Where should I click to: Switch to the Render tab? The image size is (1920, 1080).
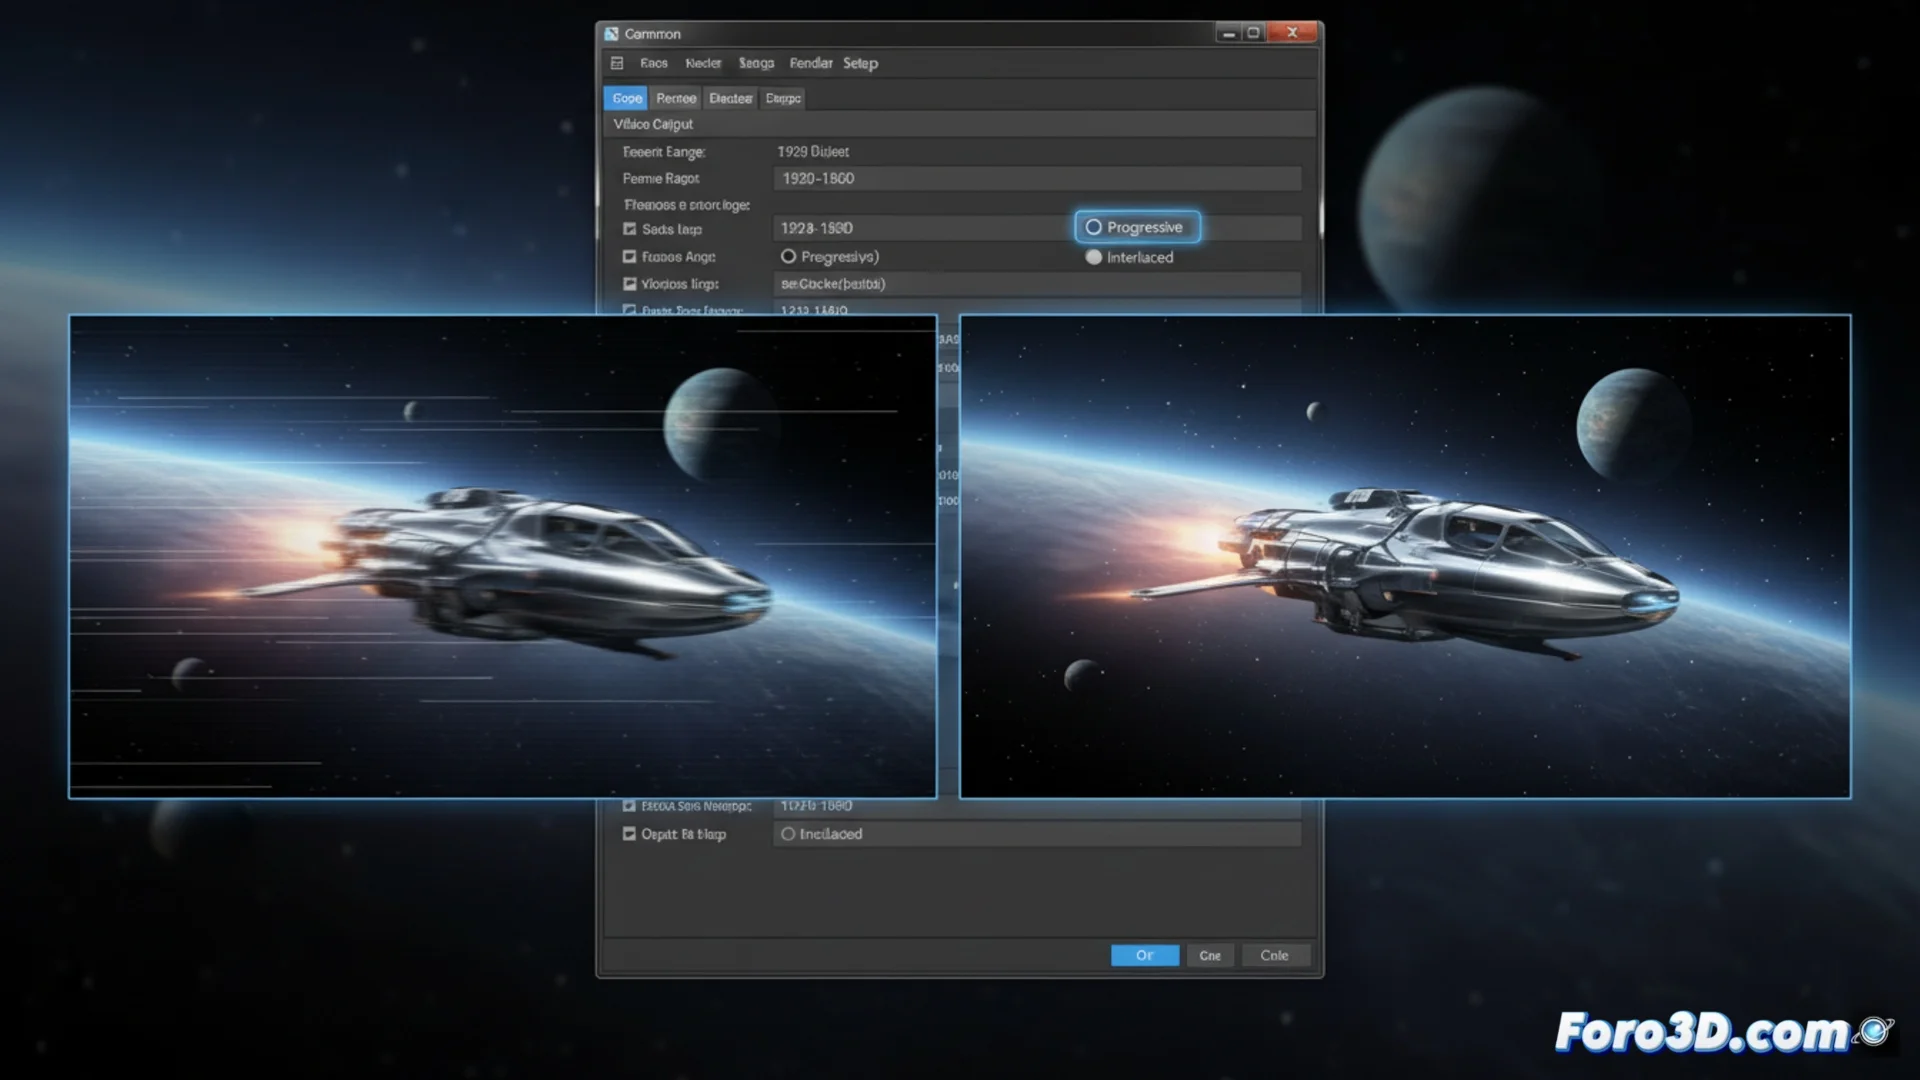675,98
